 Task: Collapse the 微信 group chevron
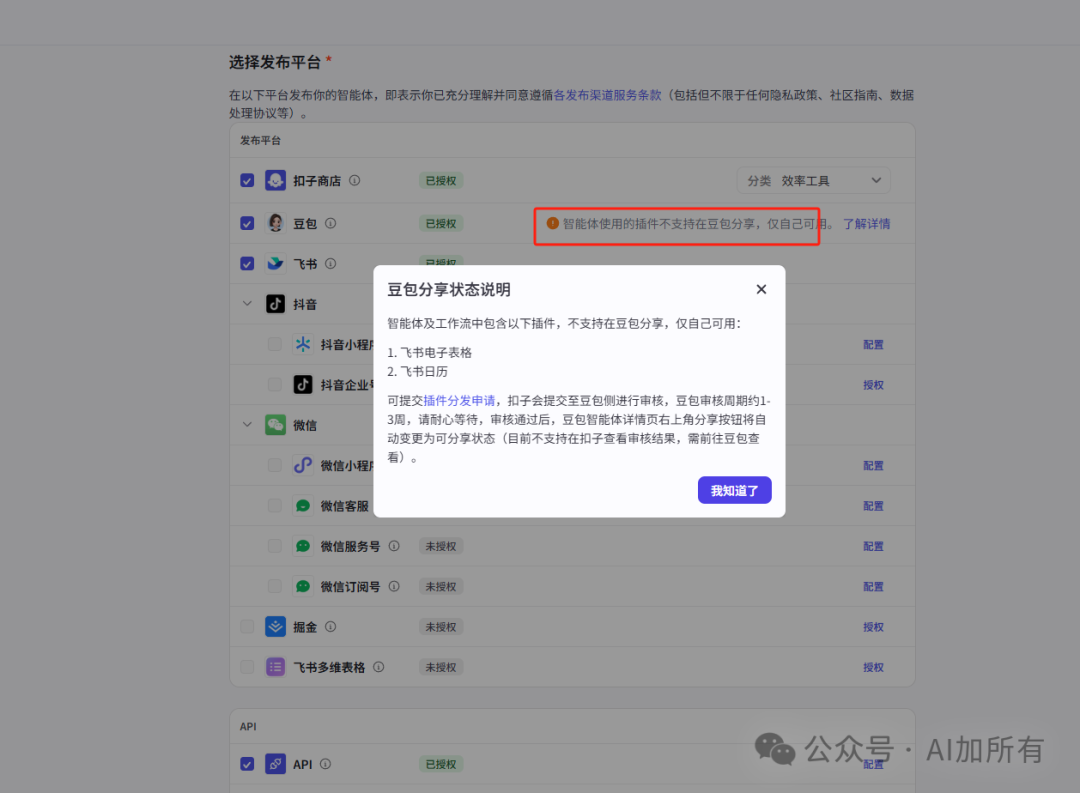tap(247, 424)
